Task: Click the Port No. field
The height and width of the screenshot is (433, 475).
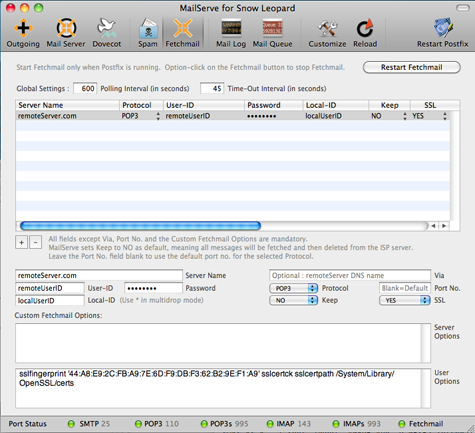Action: coord(405,288)
